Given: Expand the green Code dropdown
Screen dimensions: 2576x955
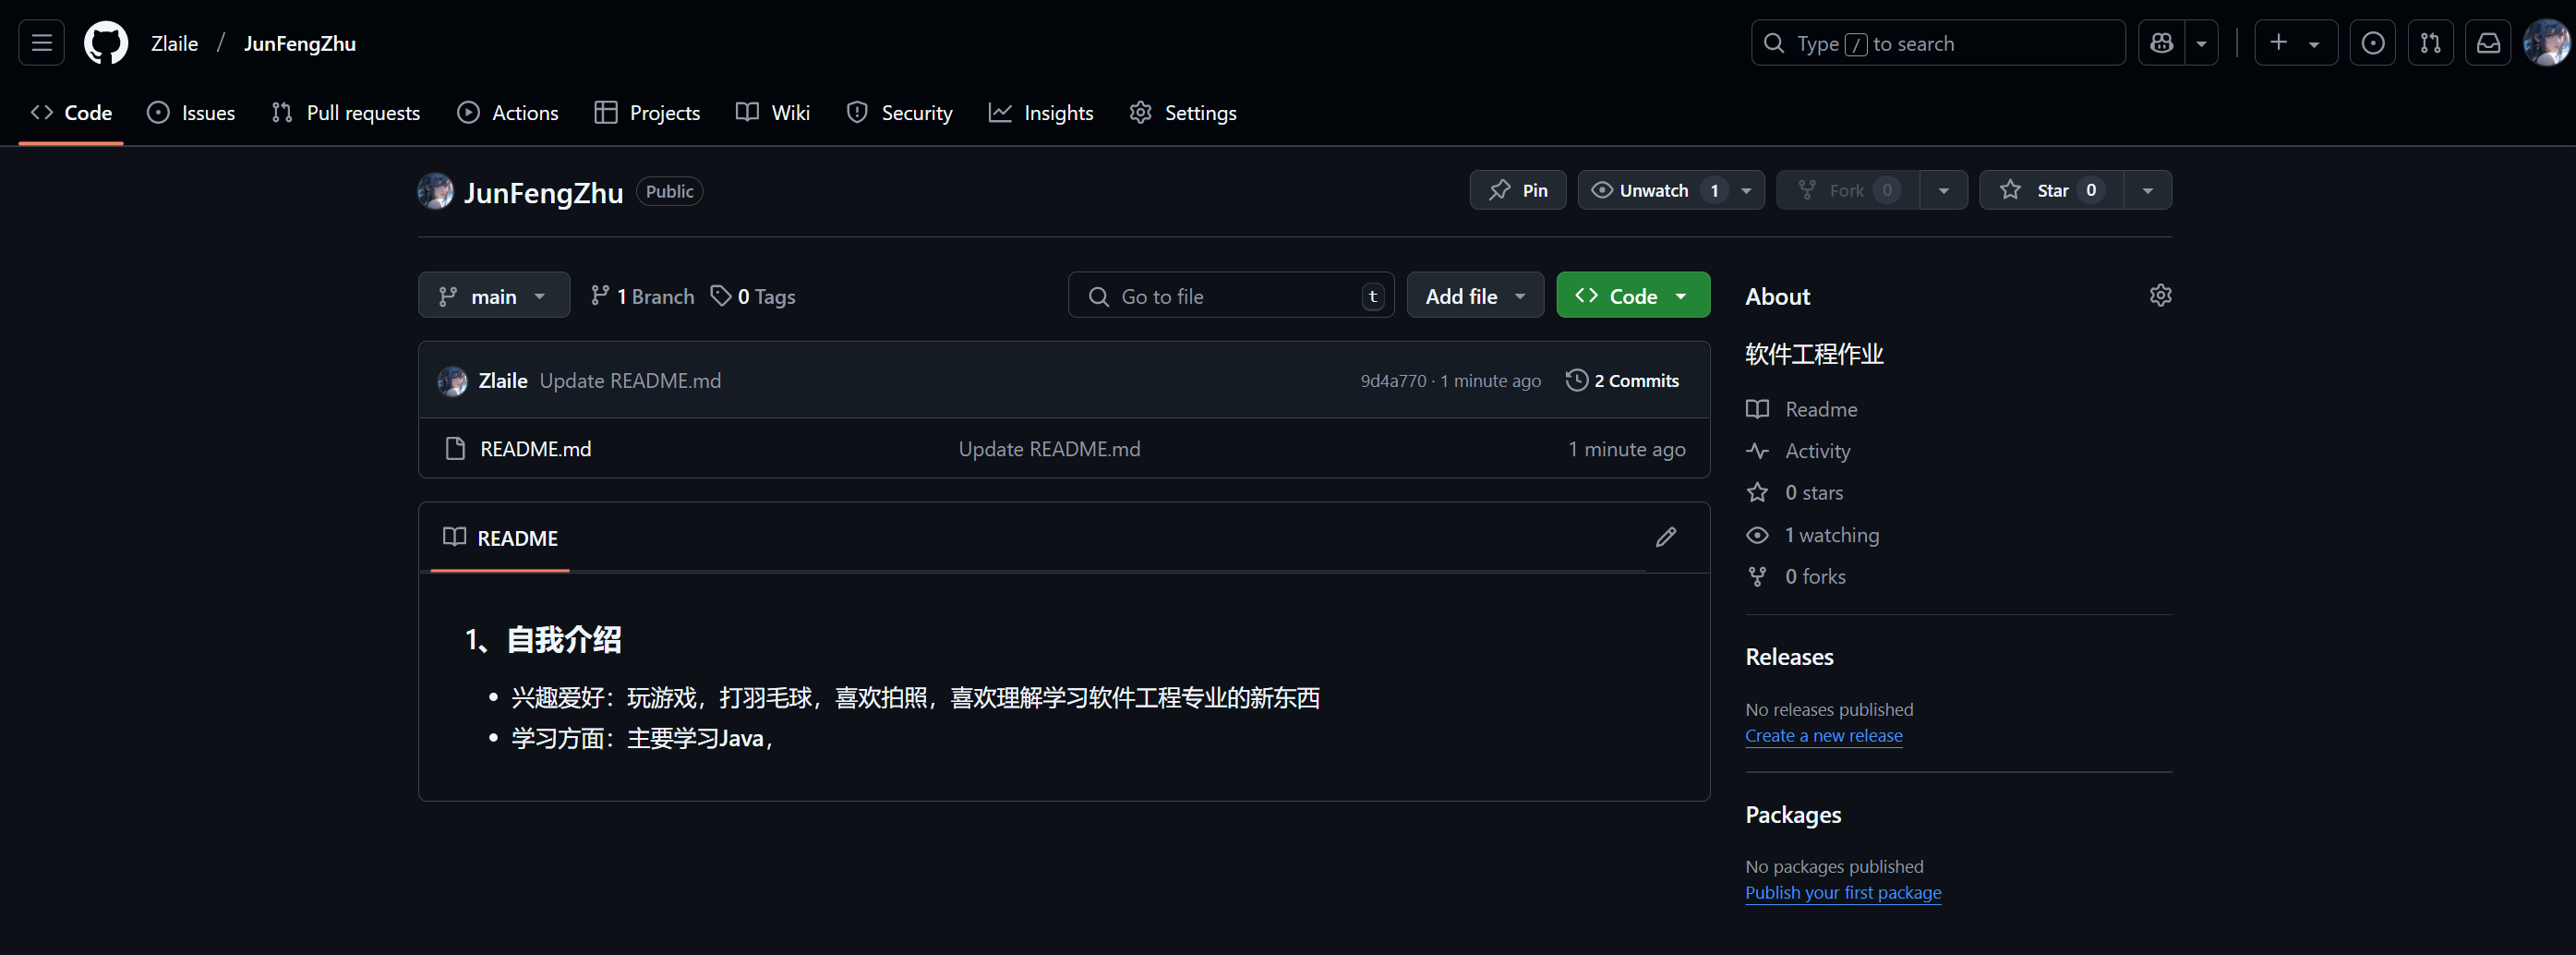Looking at the screenshot, I should coord(1632,296).
